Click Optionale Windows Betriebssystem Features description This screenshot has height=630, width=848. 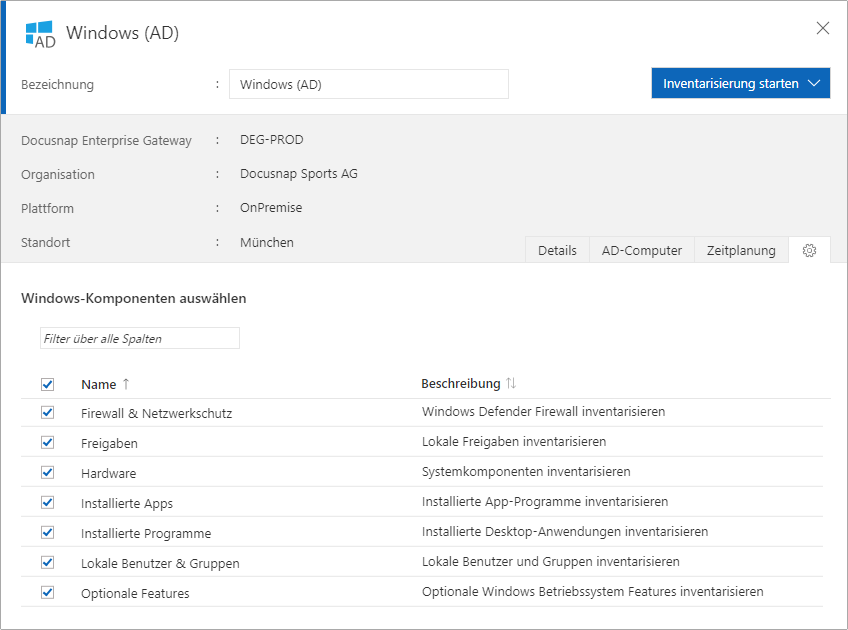(x=593, y=592)
